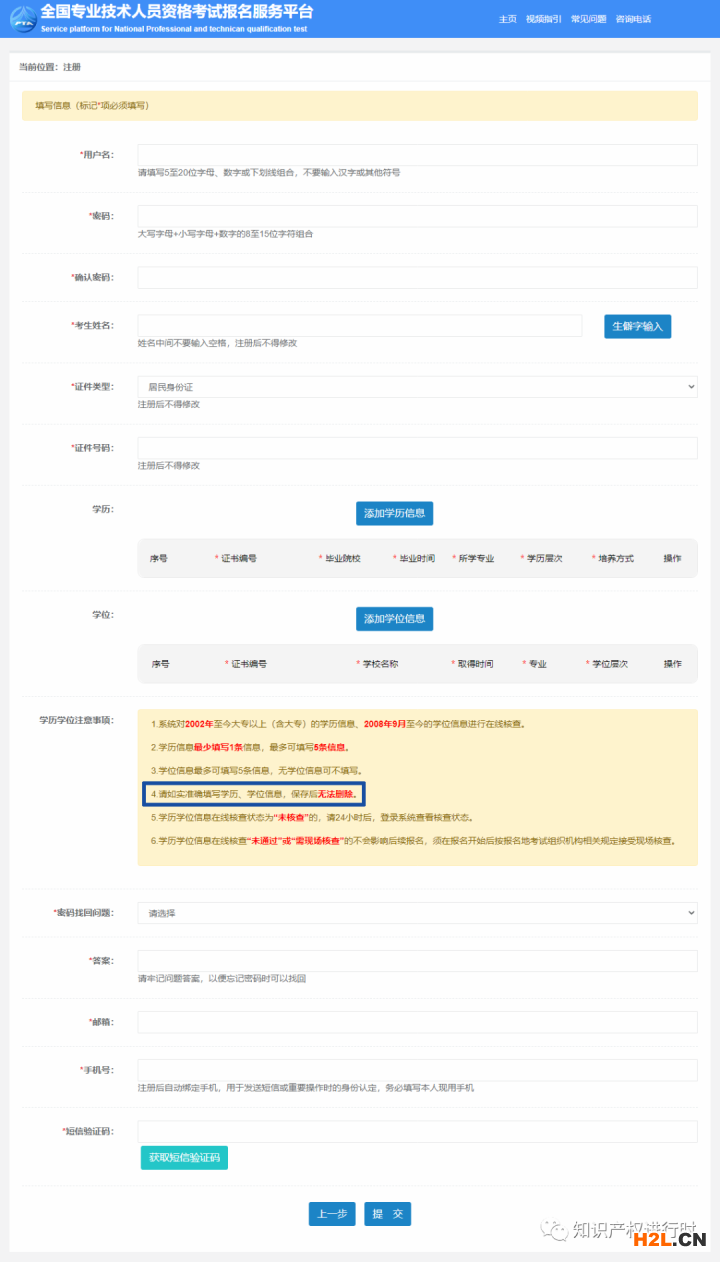
Task: Click the 证件号码 input field
Action: pyautogui.click(x=417, y=447)
